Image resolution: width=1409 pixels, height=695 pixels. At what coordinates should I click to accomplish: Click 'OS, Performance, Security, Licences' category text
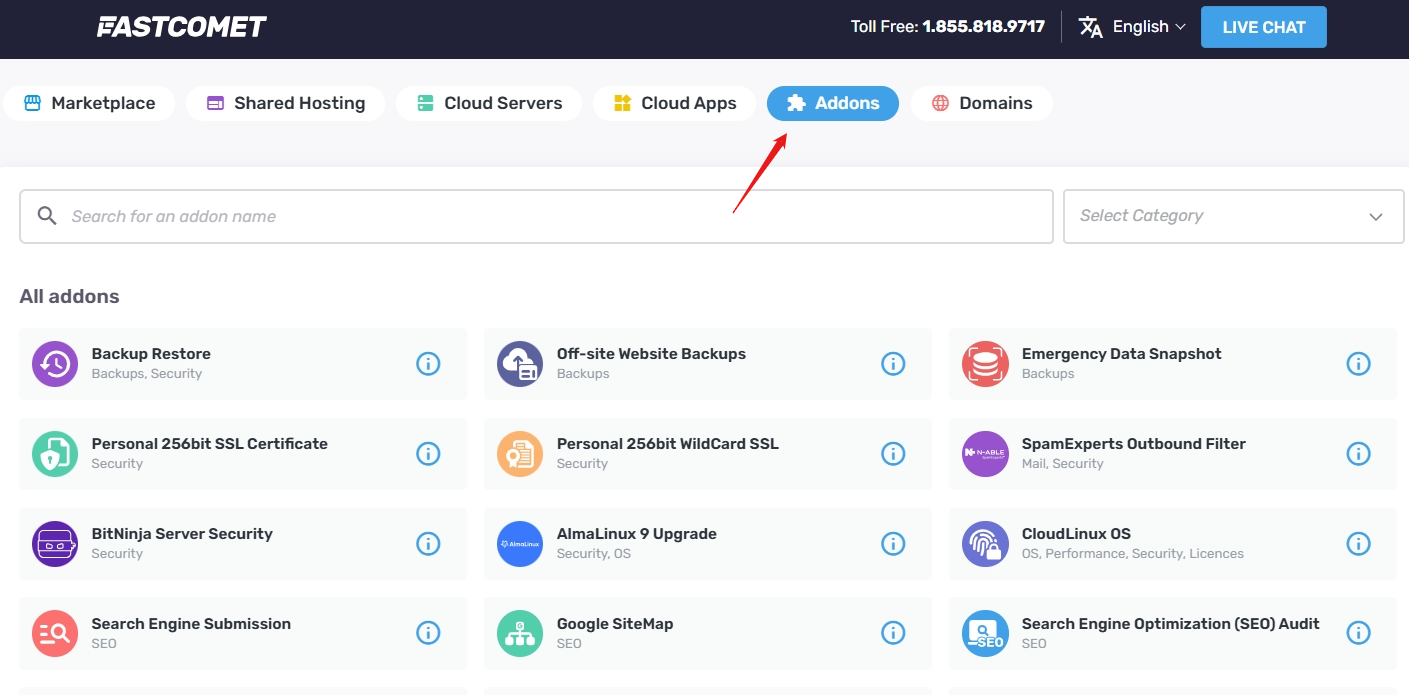click(1133, 554)
